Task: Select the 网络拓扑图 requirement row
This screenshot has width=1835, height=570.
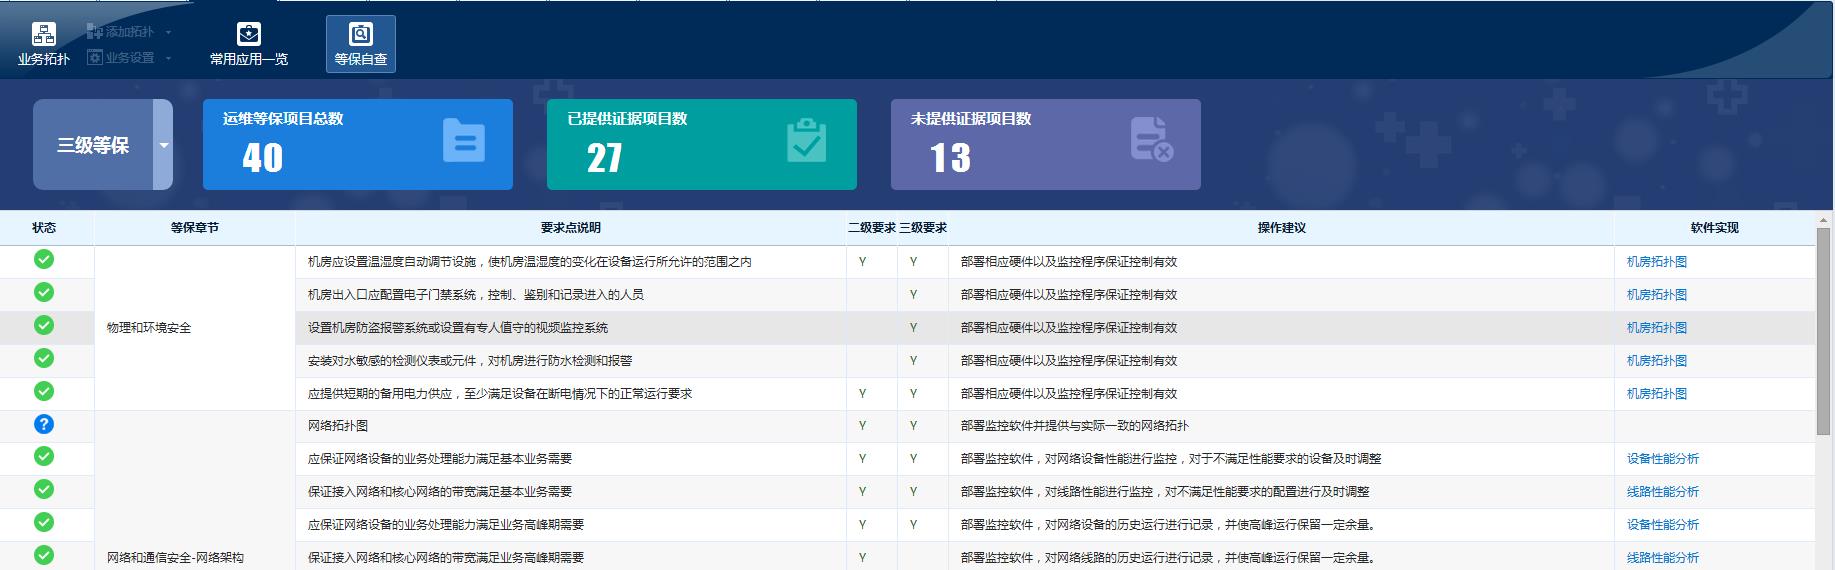Action: 338,426
